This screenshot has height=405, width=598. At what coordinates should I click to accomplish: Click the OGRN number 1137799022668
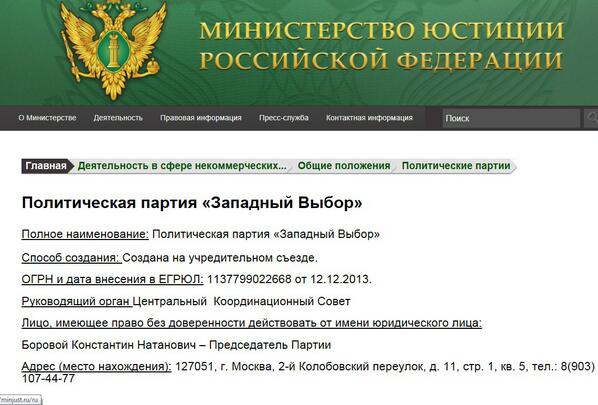249,280
